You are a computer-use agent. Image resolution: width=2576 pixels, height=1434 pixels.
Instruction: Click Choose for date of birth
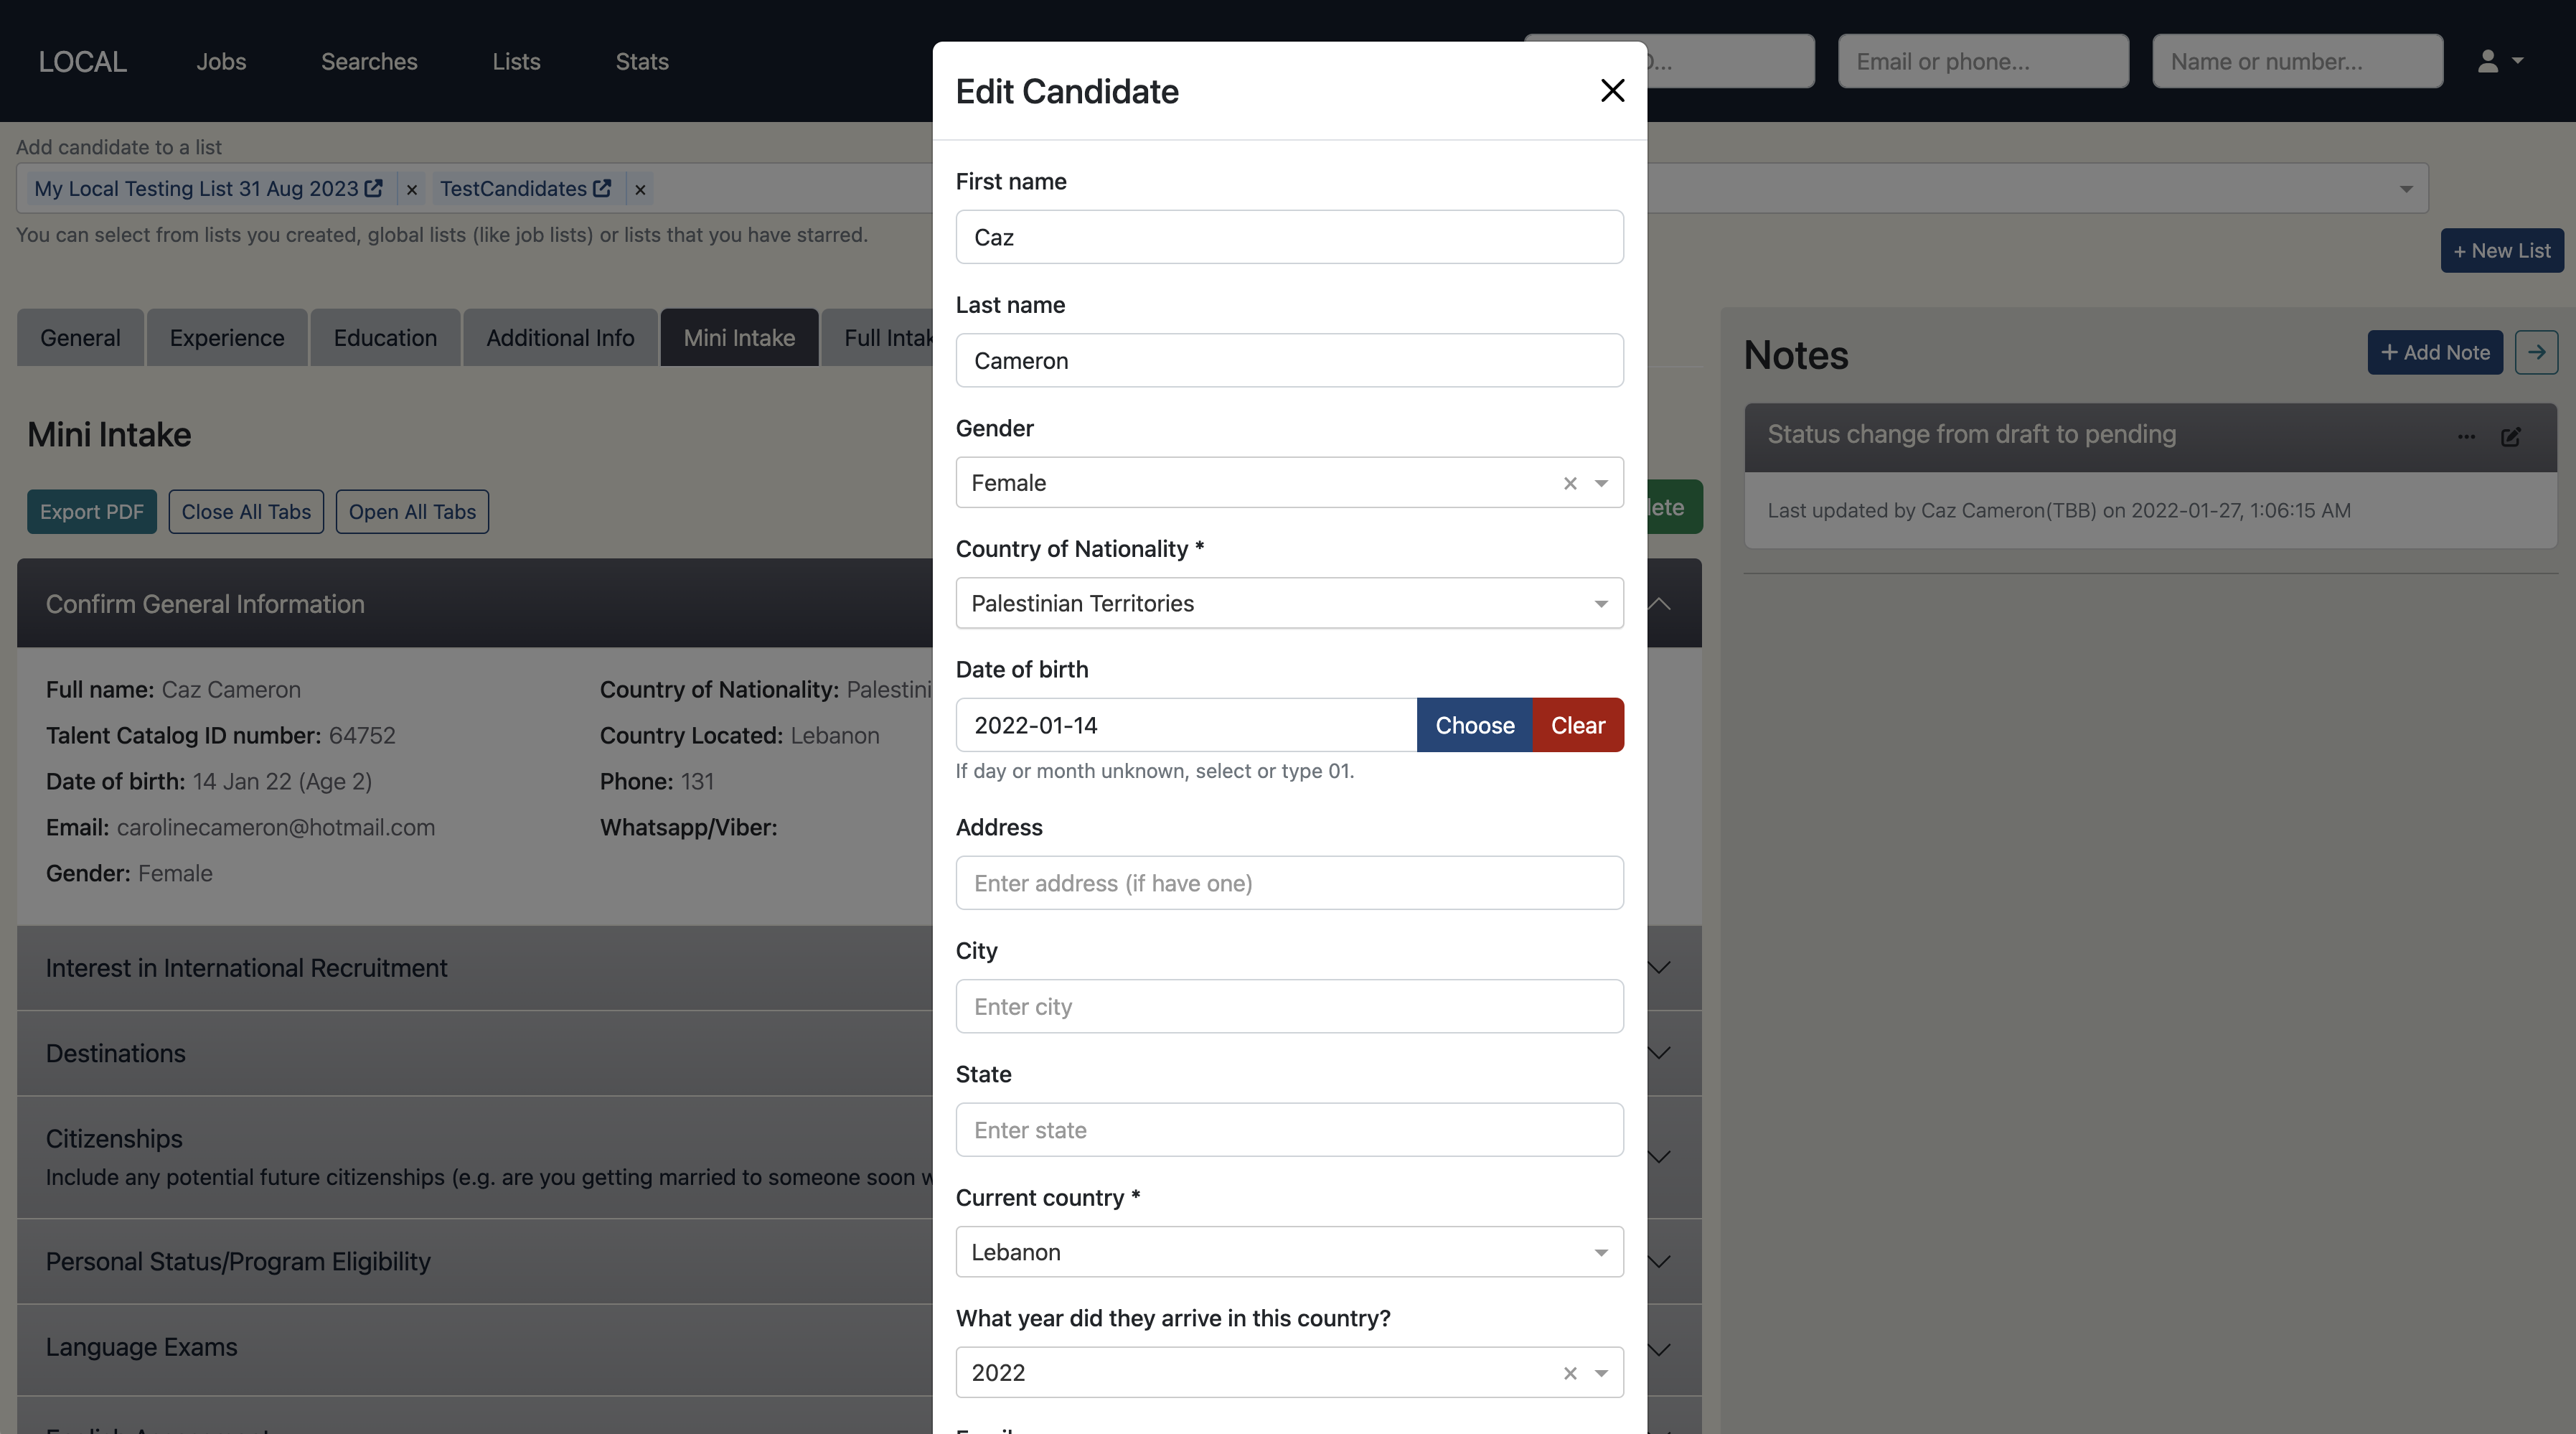pos(1474,726)
